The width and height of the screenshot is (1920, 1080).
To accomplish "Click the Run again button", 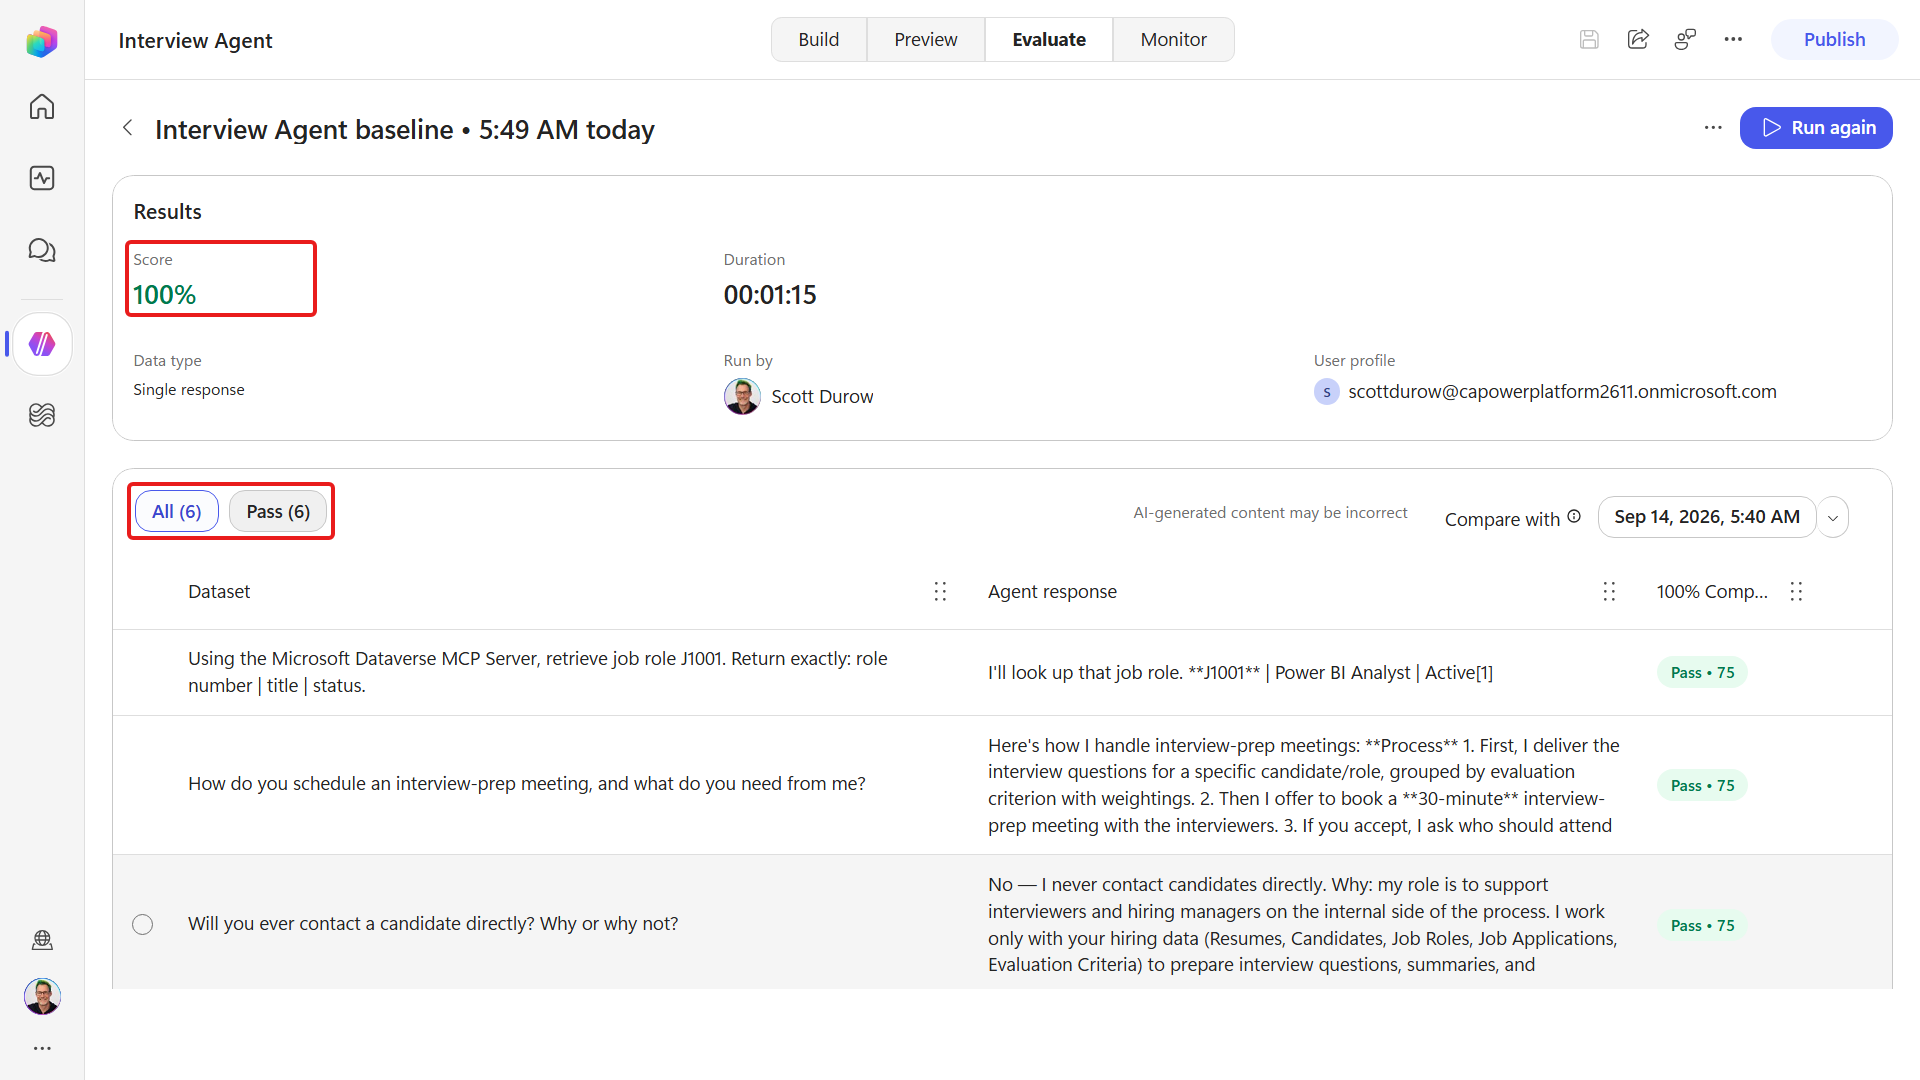I will 1816,128.
